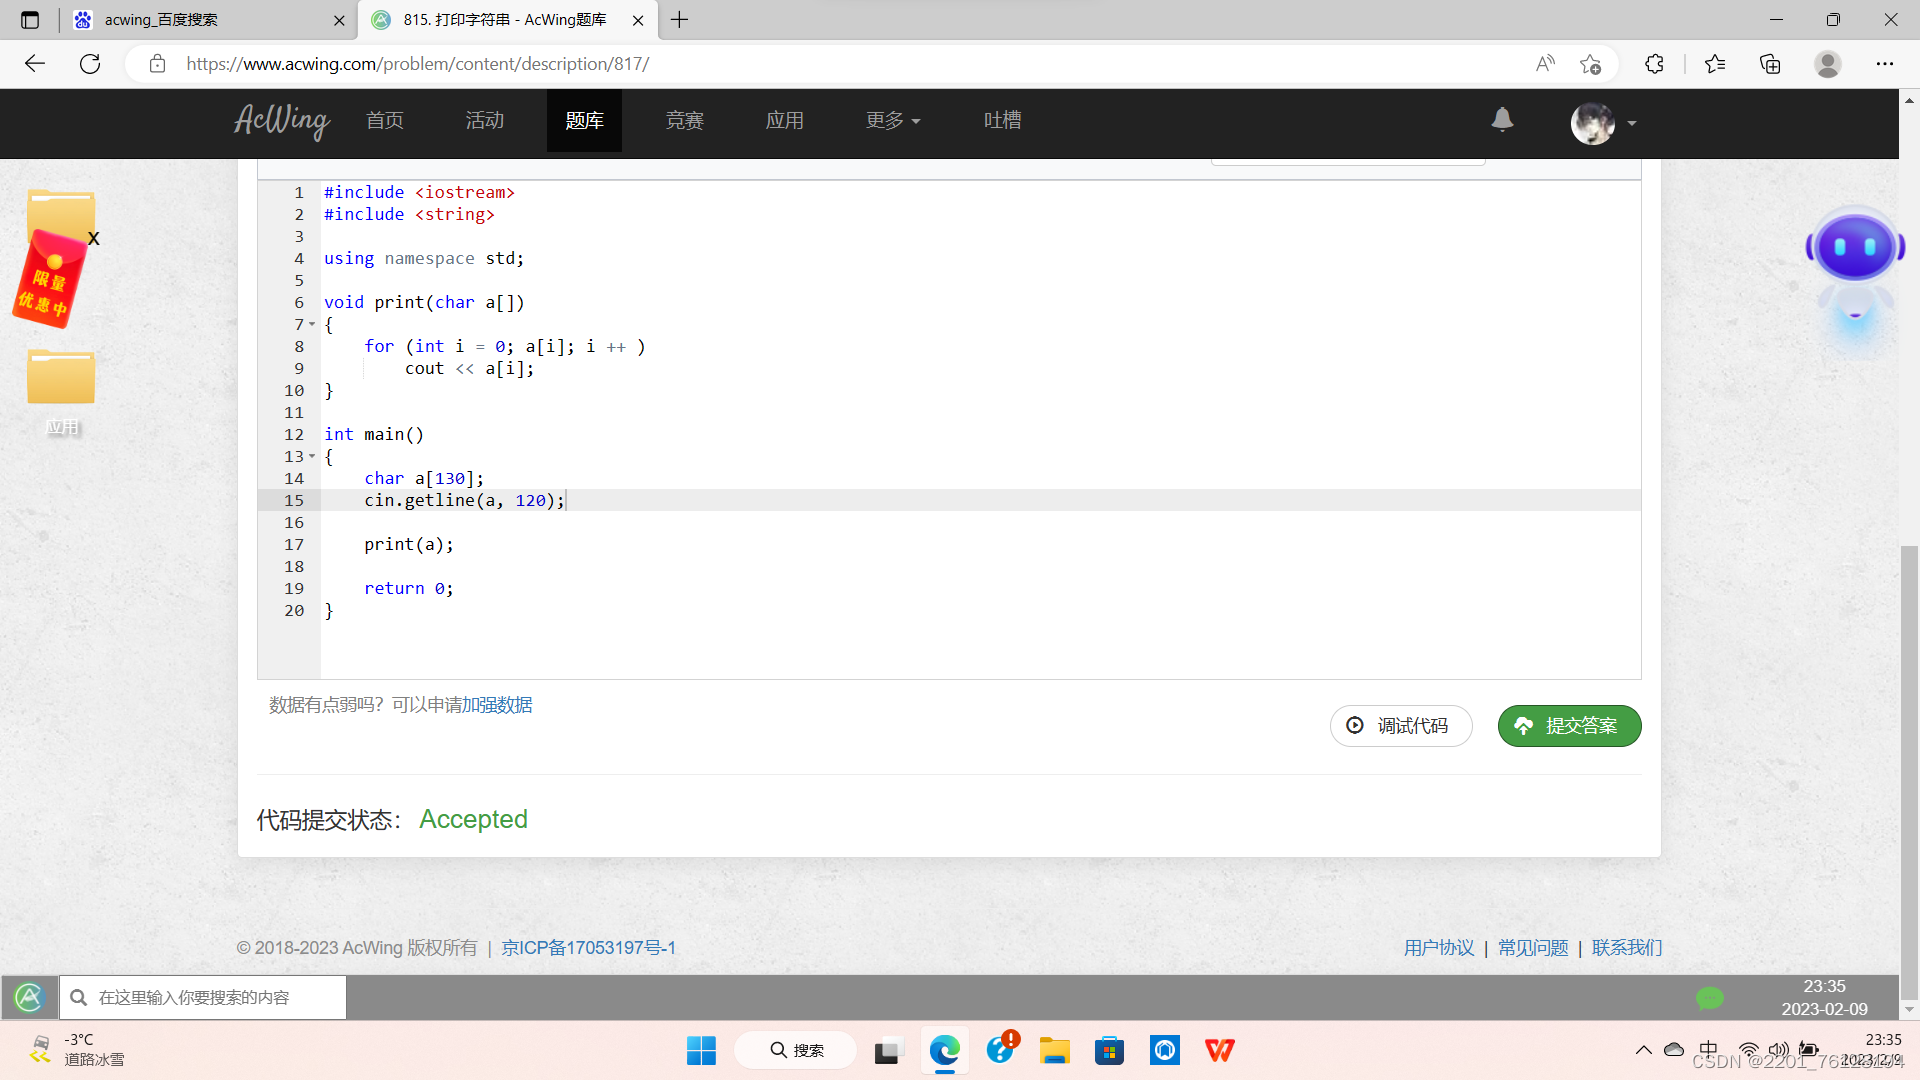Screen dimensions: 1920x1080
Task: Close the red envelope promotion
Action: [x=94, y=239]
